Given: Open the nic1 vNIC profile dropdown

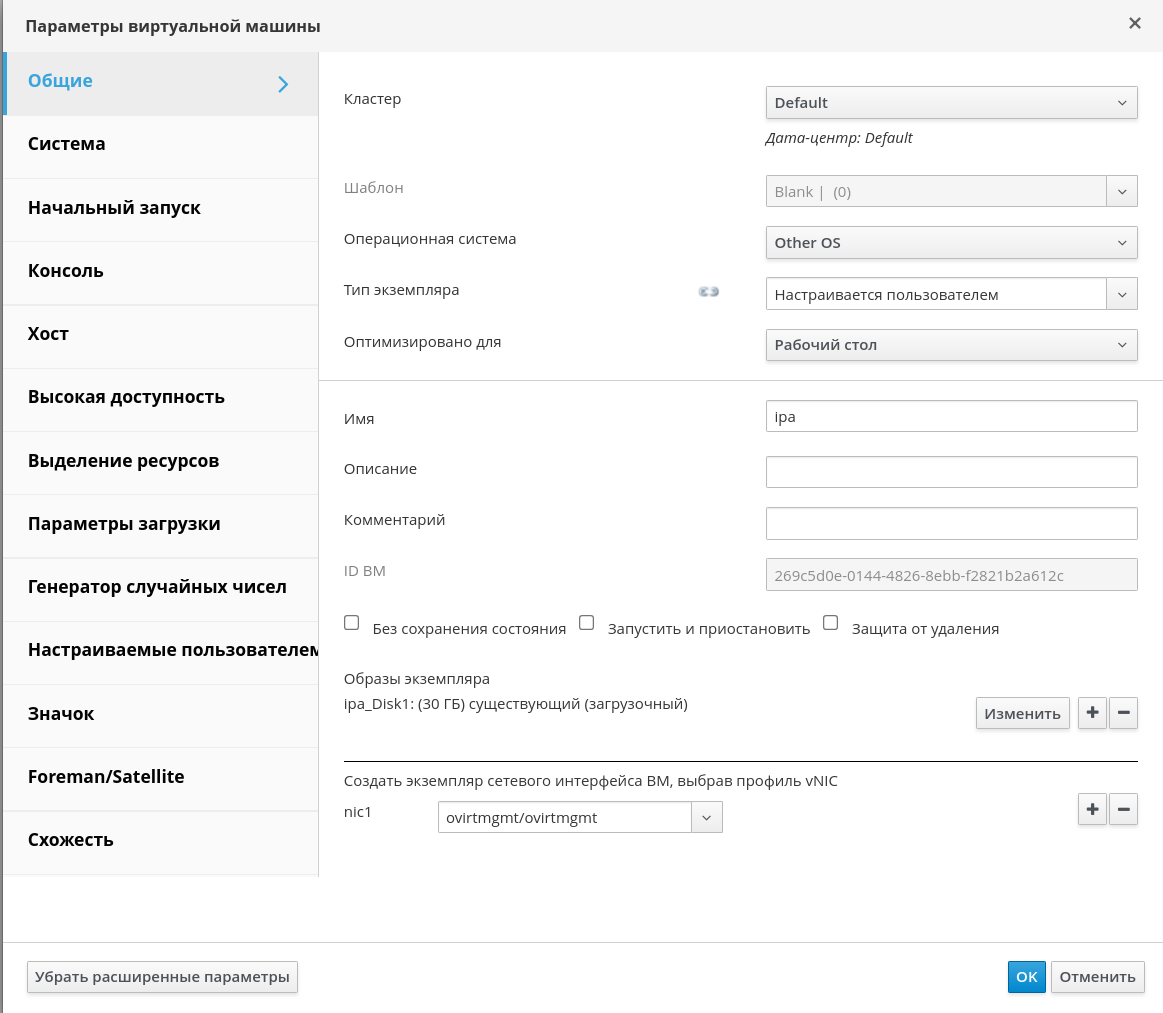Looking at the screenshot, I should pyautogui.click(x=580, y=818).
